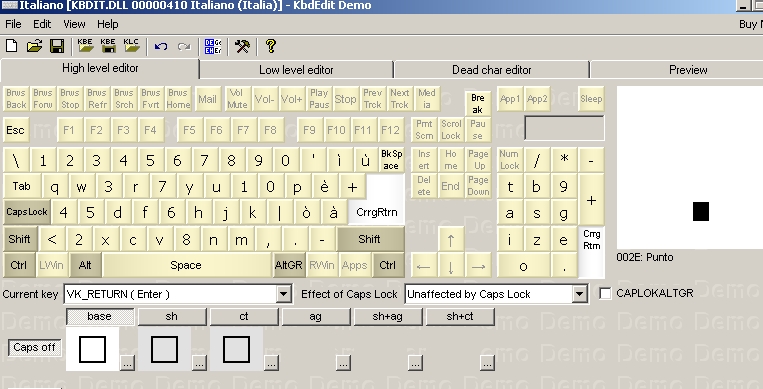763x389 pixels.
Task: Select the sh+ag modifier button
Action: pyautogui.click(x=387, y=316)
